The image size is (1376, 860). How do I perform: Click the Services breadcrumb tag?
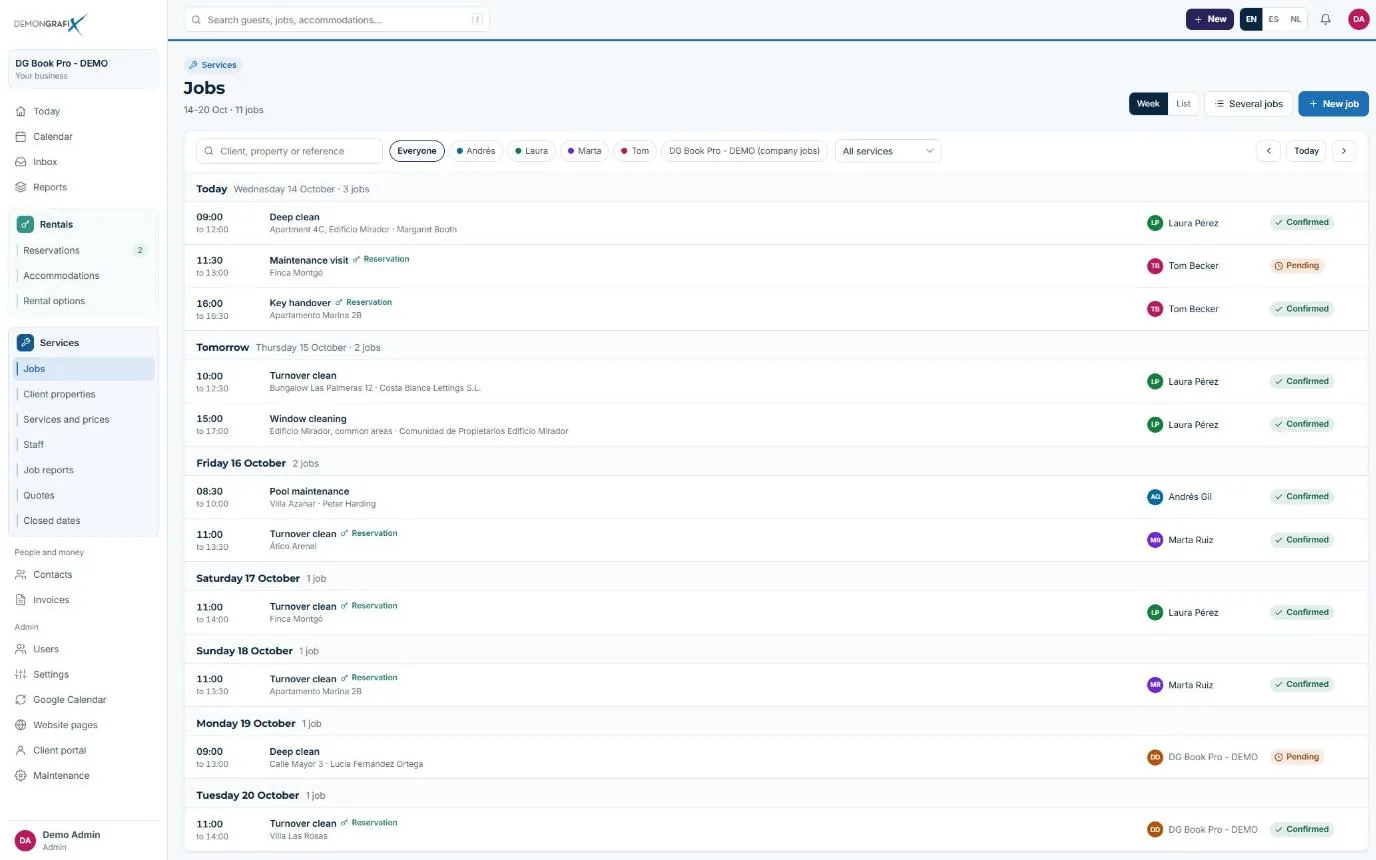click(x=213, y=65)
